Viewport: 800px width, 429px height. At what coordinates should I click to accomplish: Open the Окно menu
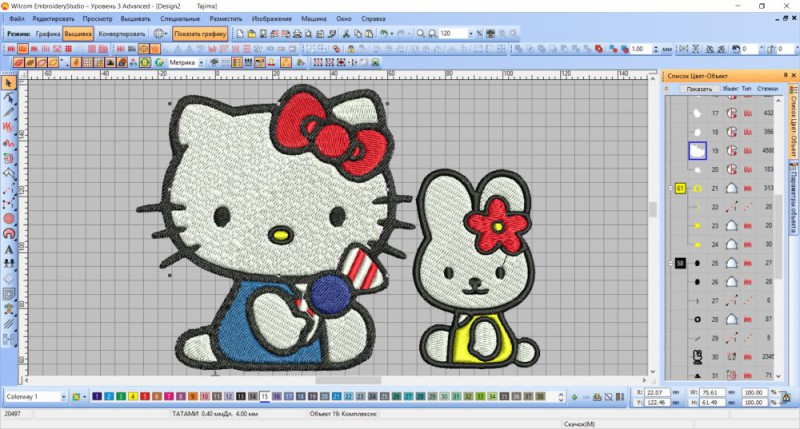(x=343, y=19)
